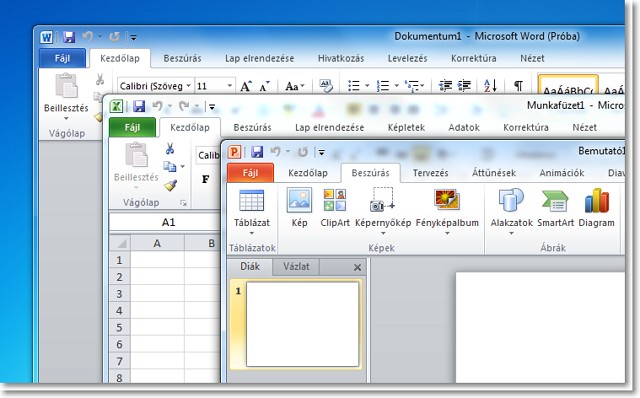Image resolution: width=640 pixels, height=398 pixels.
Task: Open the Képernyőkép screenshot dropdown
Action: pyautogui.click(x=383, y=233)
